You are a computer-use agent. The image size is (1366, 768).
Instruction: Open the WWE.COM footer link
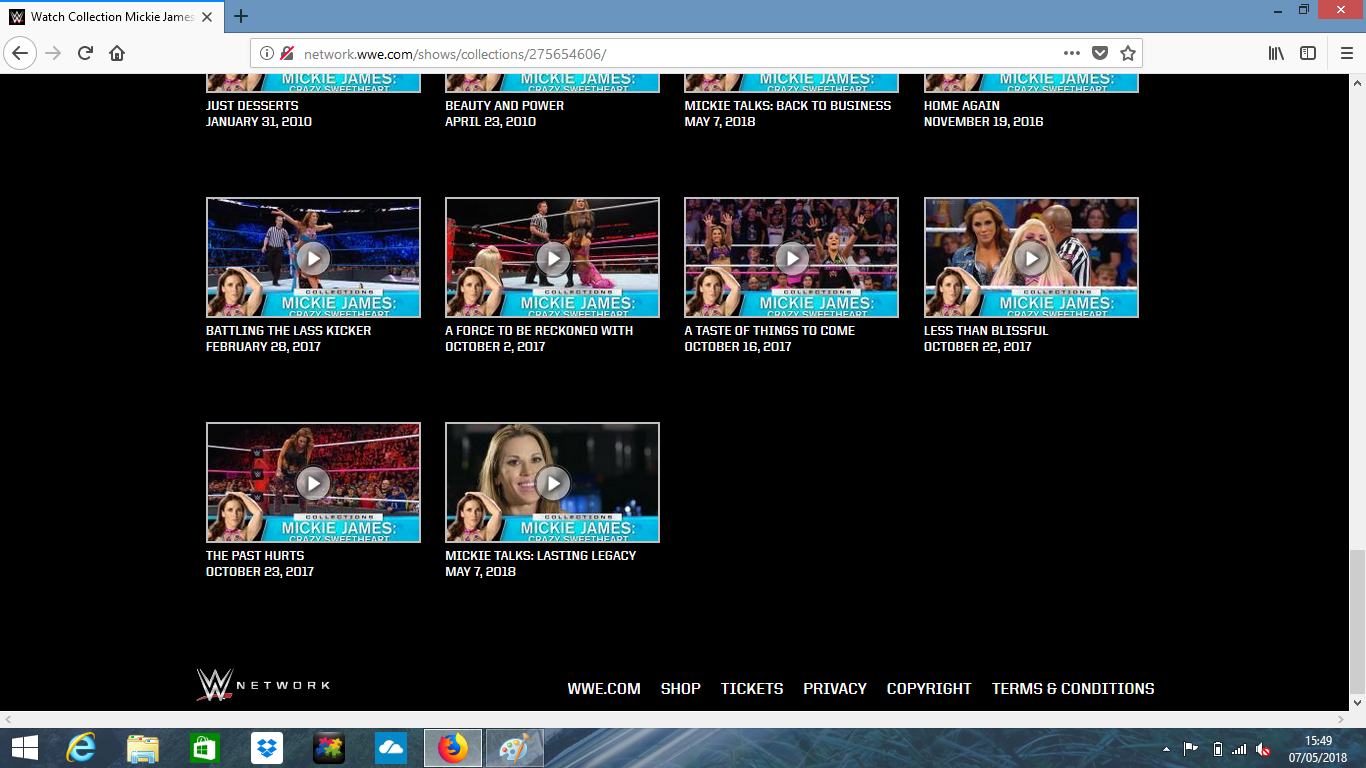point(604,688)
